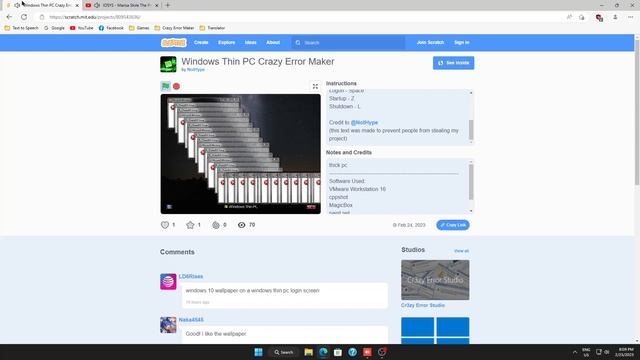Click the Instructions box scrollbar
The width and height of the screenshot is (640, 360).
(471, 130)
